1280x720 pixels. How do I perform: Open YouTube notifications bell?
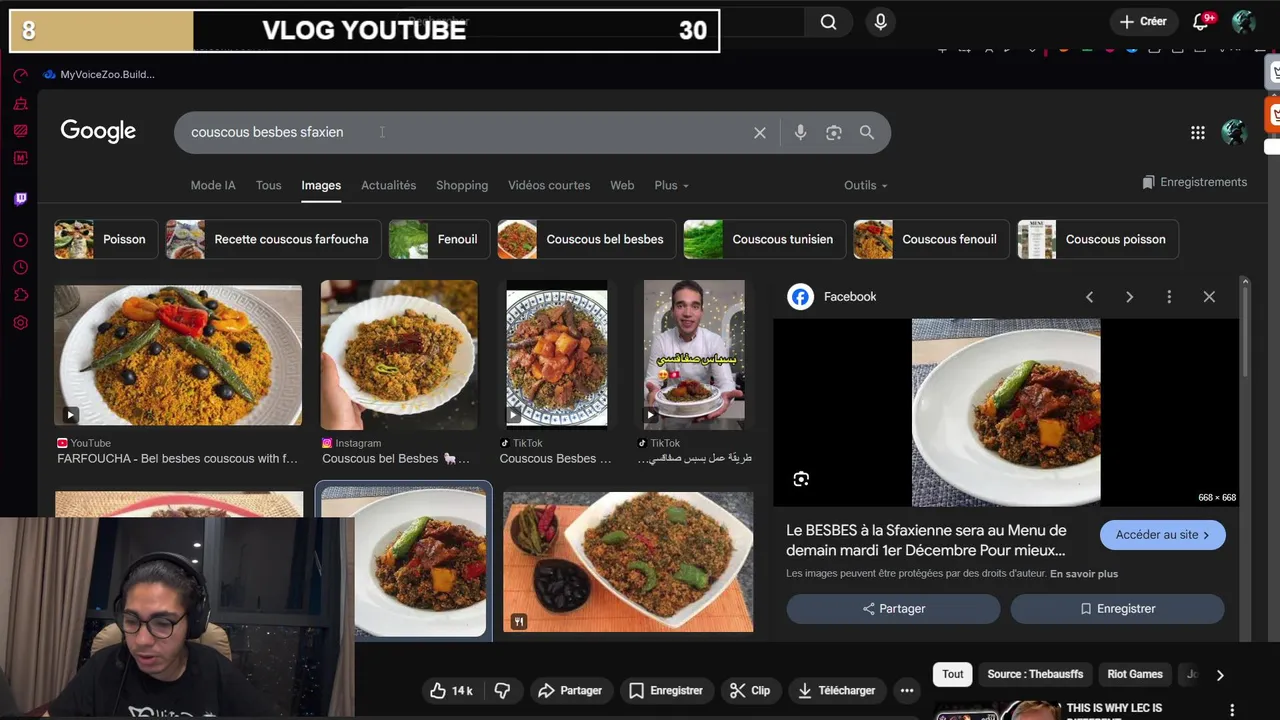pos(1203,21)
